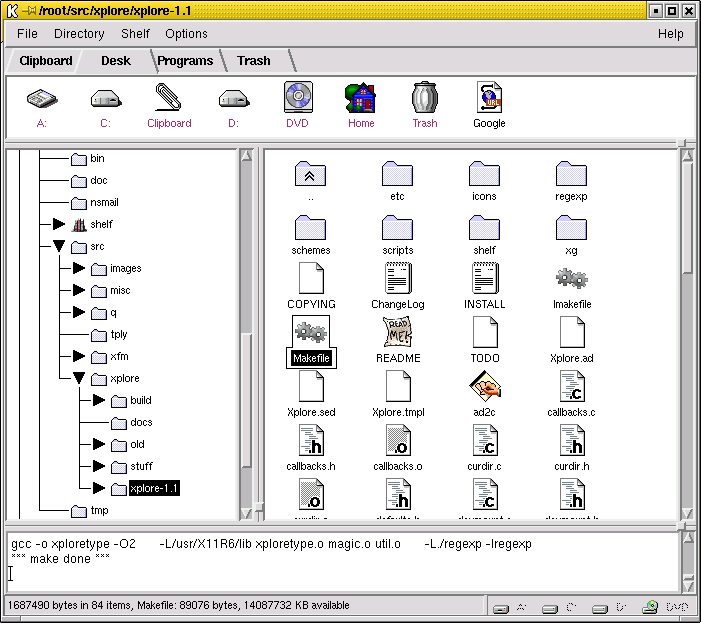Open the xg folder
Image resolution: width=701 pixels, height=623 pixels.
pos(571,228)
